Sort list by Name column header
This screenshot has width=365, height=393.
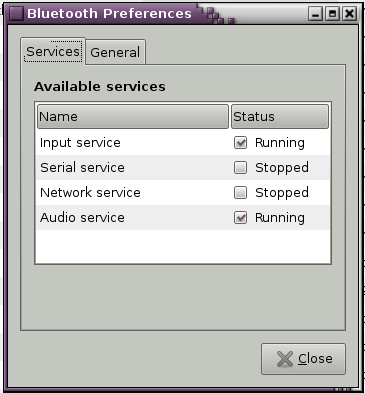(133, 117)
